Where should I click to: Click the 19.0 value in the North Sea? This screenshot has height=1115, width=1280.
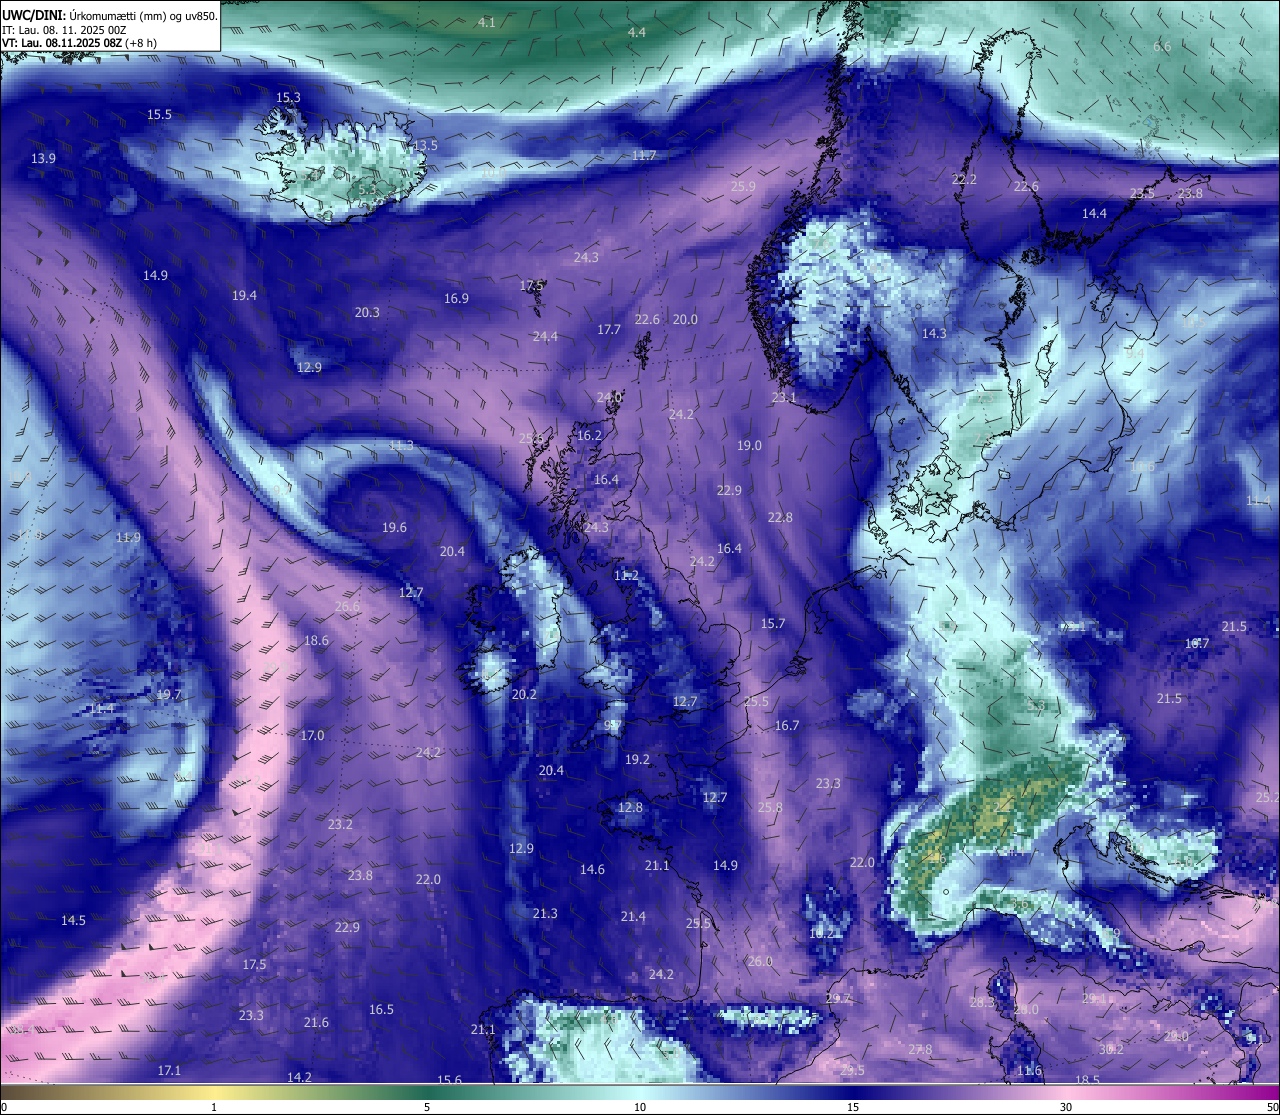(x=749, y=446)
